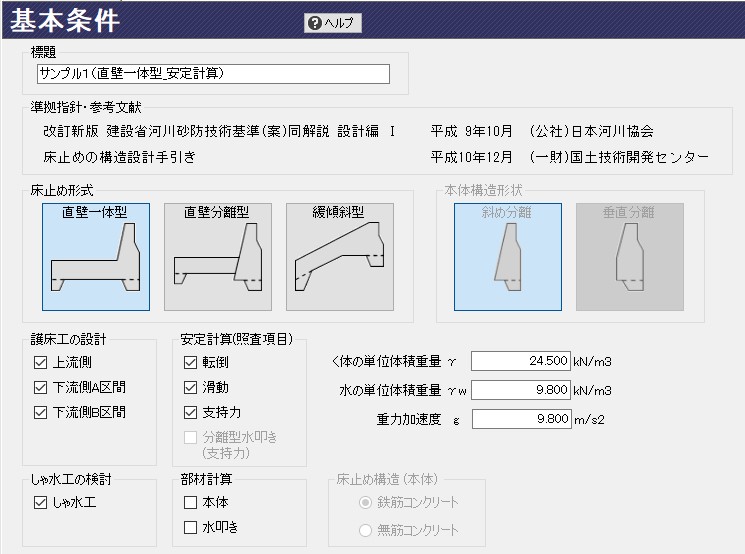Toggle the 下流側B区間 checkbox
Screen dimensions: 745x554
pyautogui.click(x=41, y=412)
